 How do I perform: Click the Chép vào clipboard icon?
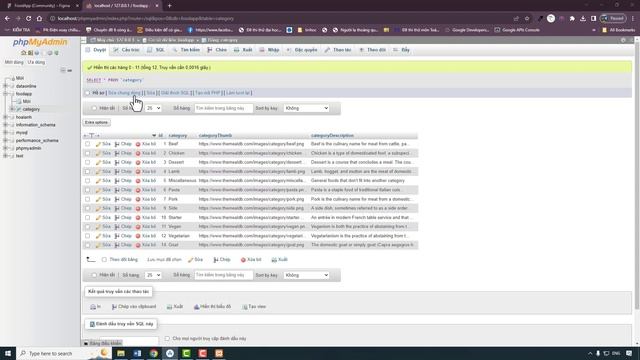(114, 307)
